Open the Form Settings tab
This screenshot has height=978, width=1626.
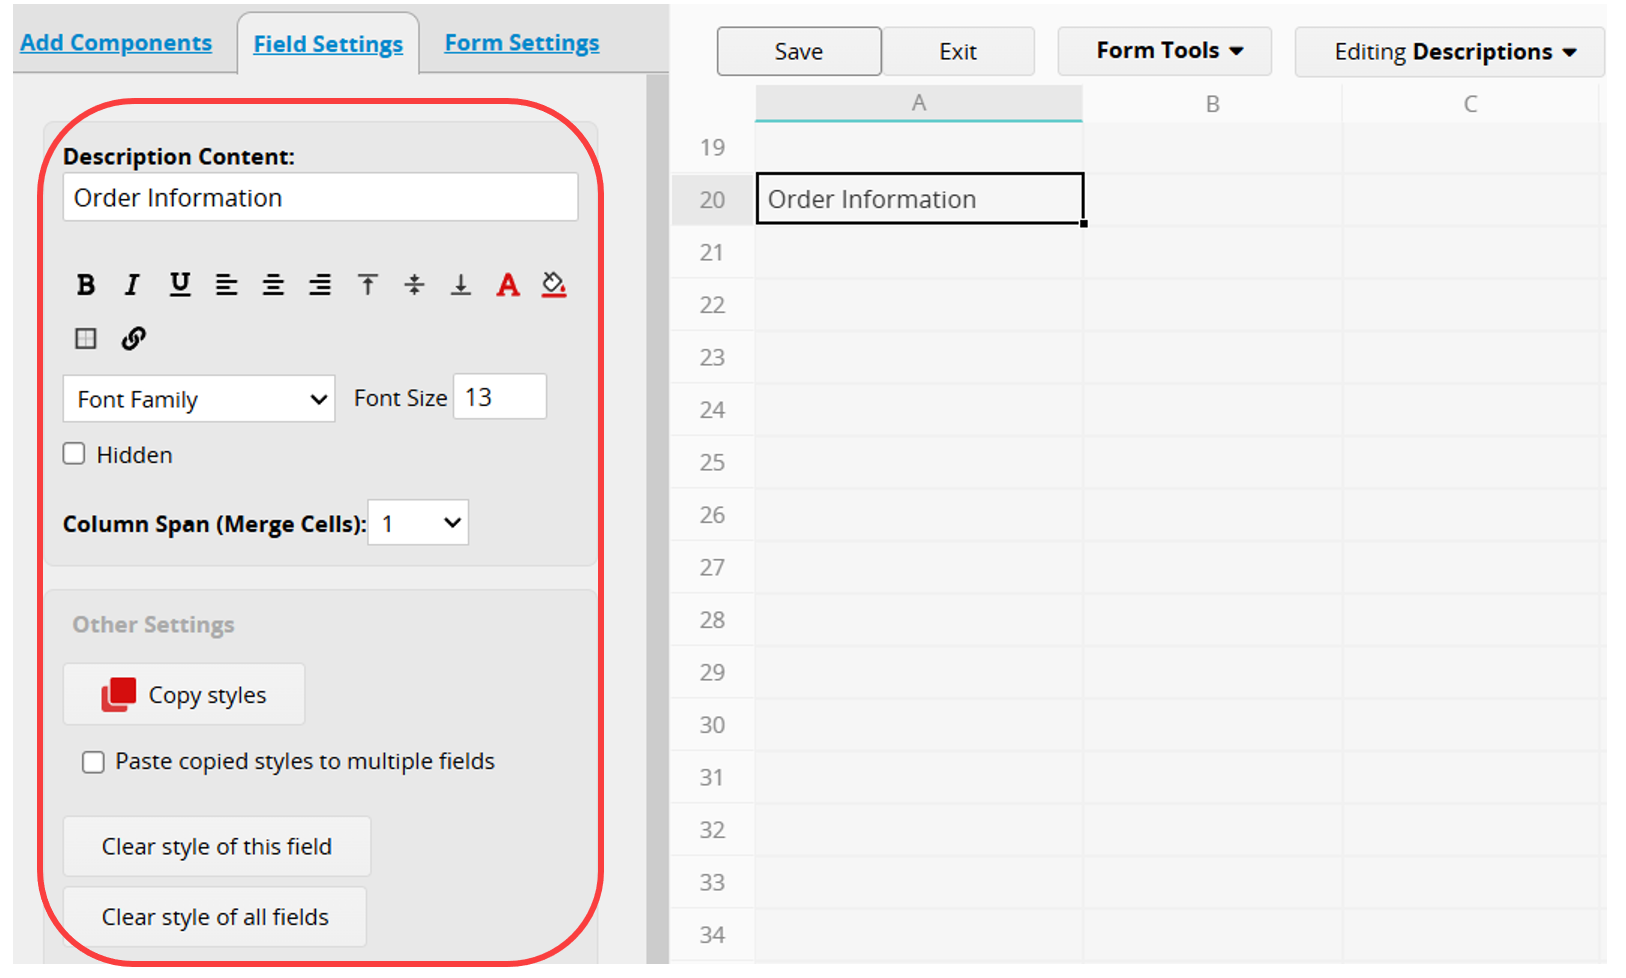point(522,43)
